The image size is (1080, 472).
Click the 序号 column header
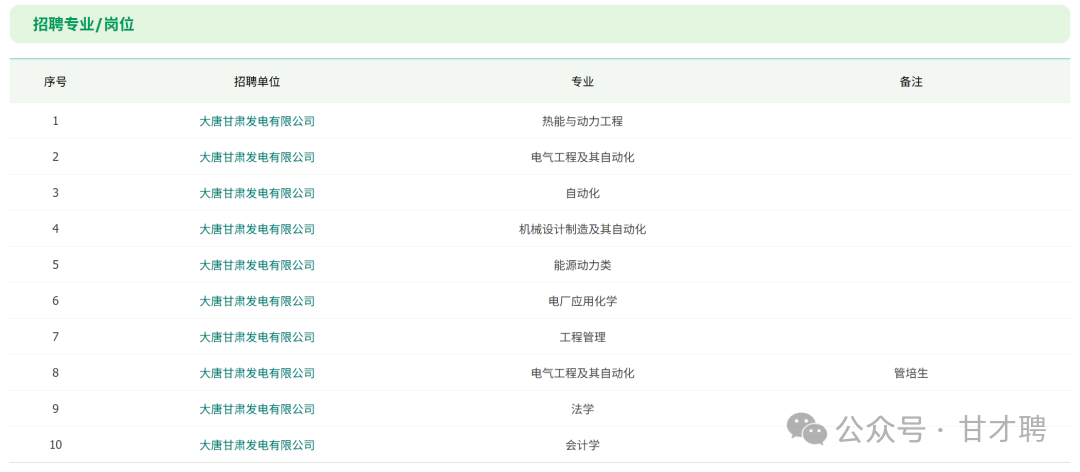click(x=55, y=82)
